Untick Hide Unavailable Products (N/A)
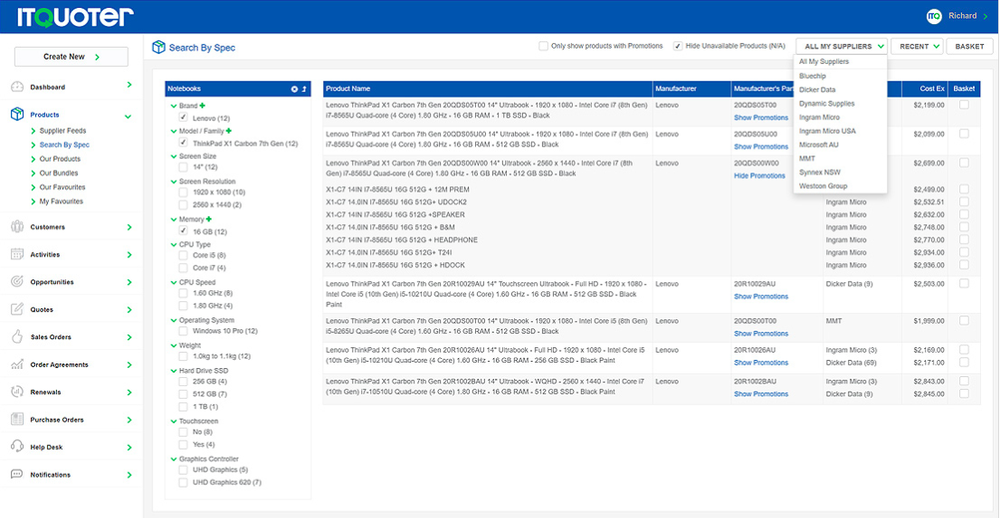Screen dimensions: 1000x518 [678, 46]
